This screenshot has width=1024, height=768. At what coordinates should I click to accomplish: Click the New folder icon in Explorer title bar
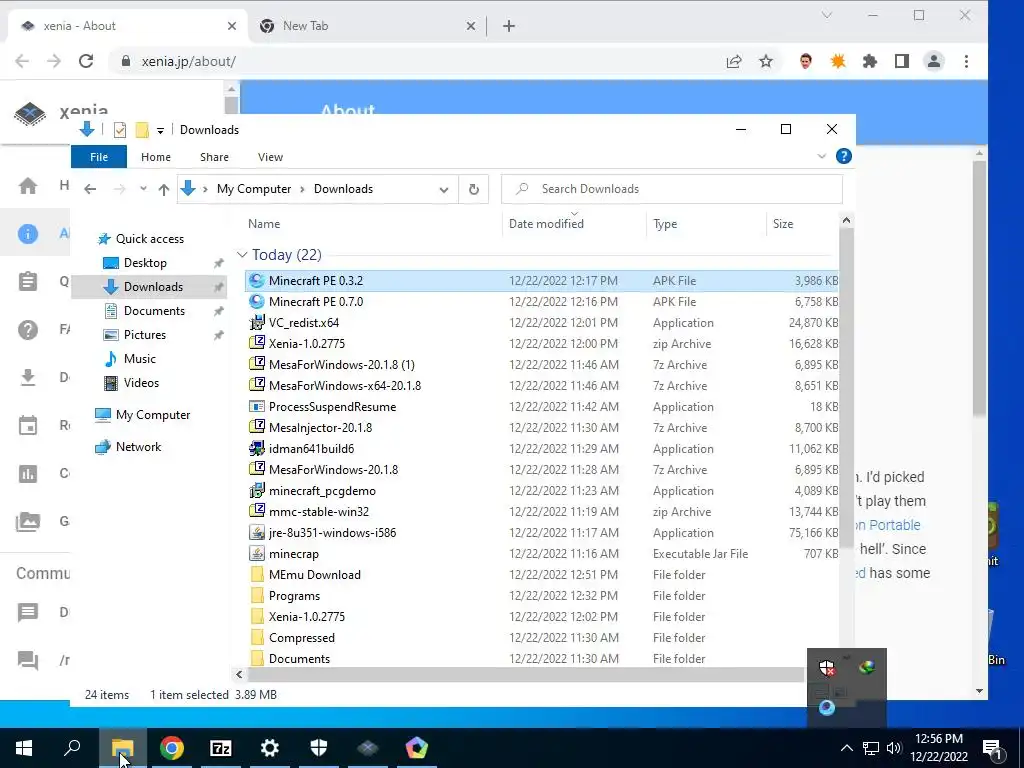click(x=142, y=130)
